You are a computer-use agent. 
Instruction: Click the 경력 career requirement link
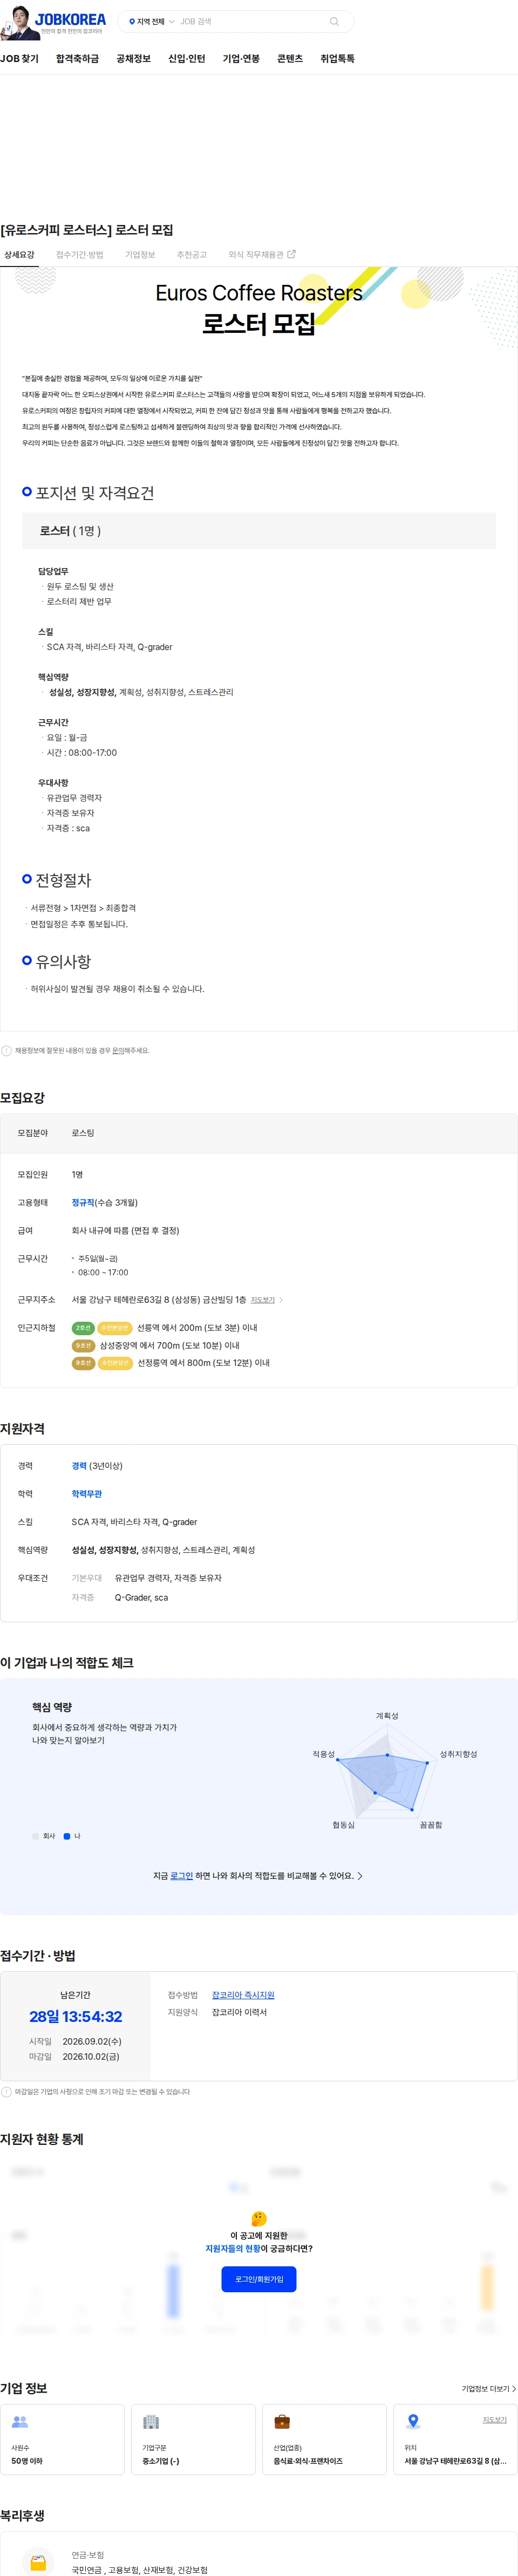(x=79, y=1466)
